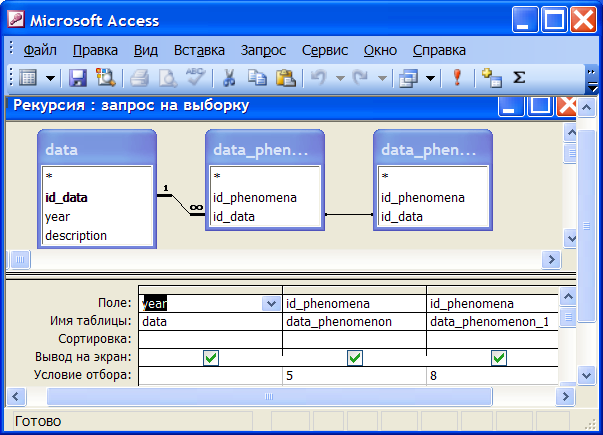Maximize the Рекурсия query window
603x435 pixels.
click(540, 106)
